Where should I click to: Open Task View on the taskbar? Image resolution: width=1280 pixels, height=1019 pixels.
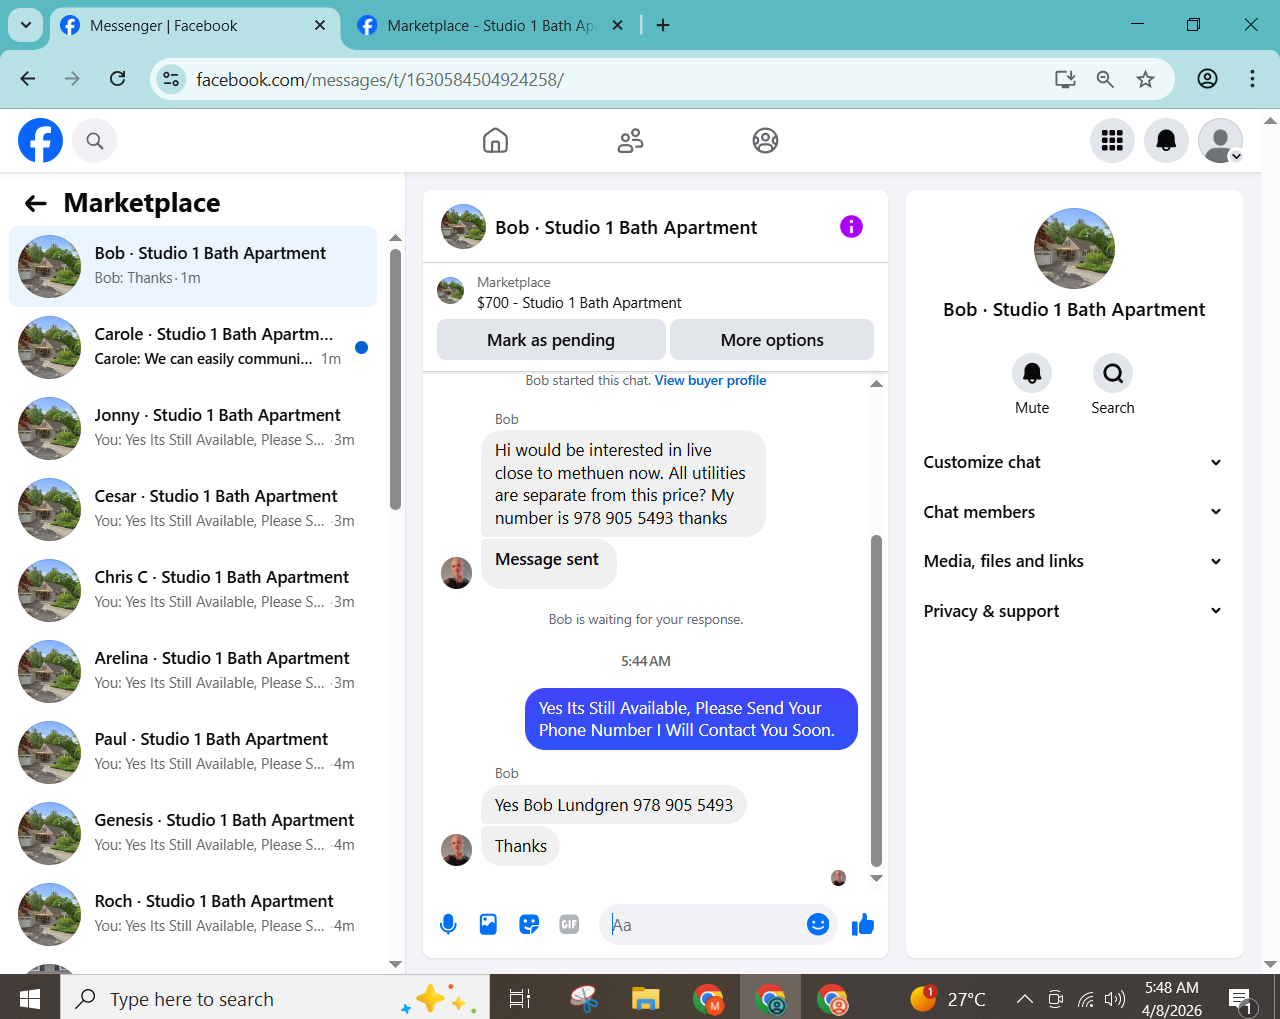[x=520, y=998]
